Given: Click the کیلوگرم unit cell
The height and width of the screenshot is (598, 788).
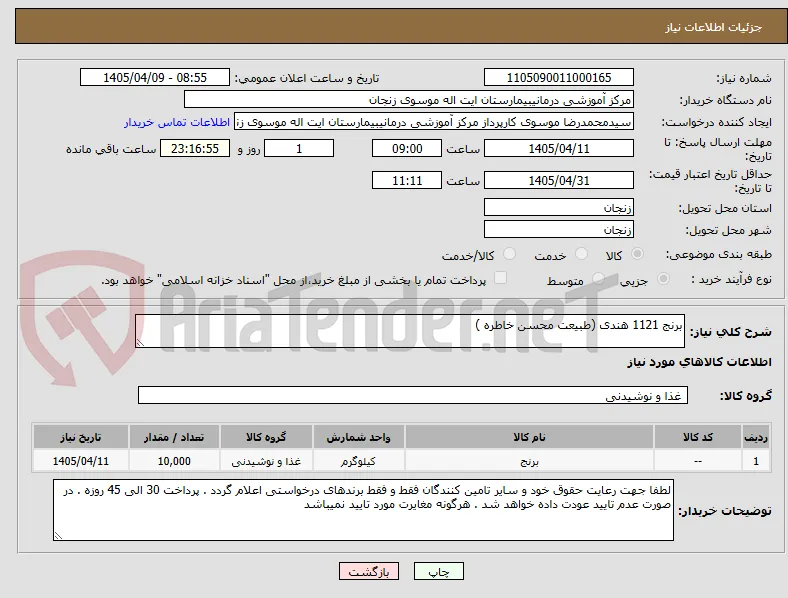Looking at the screenshot, I should 358,461.
